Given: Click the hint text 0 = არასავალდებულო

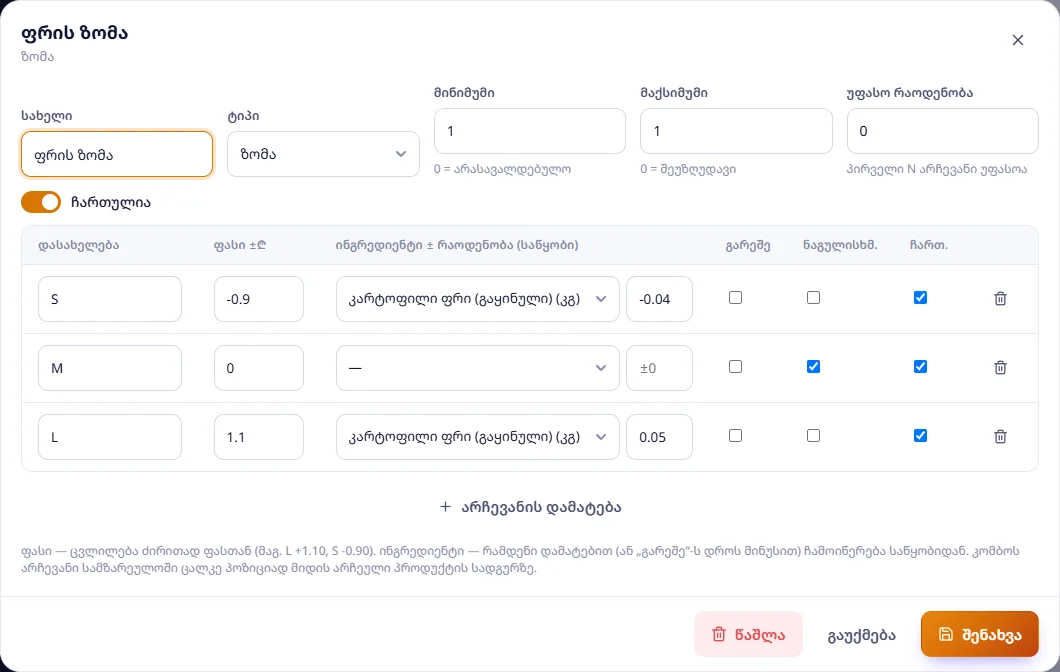Looking at the screenshot, I should coord(502,169).
